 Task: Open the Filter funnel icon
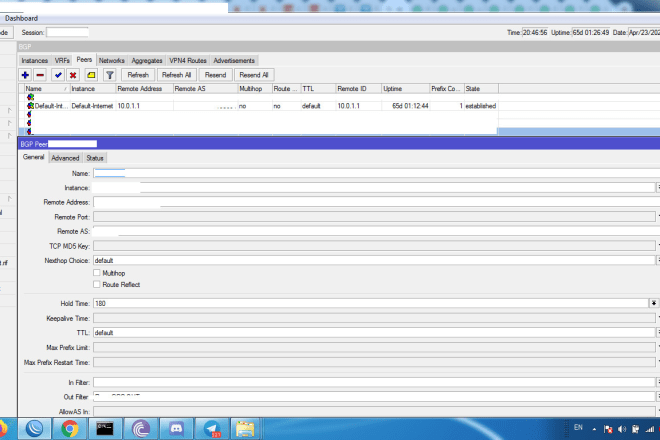click(109, 75)
